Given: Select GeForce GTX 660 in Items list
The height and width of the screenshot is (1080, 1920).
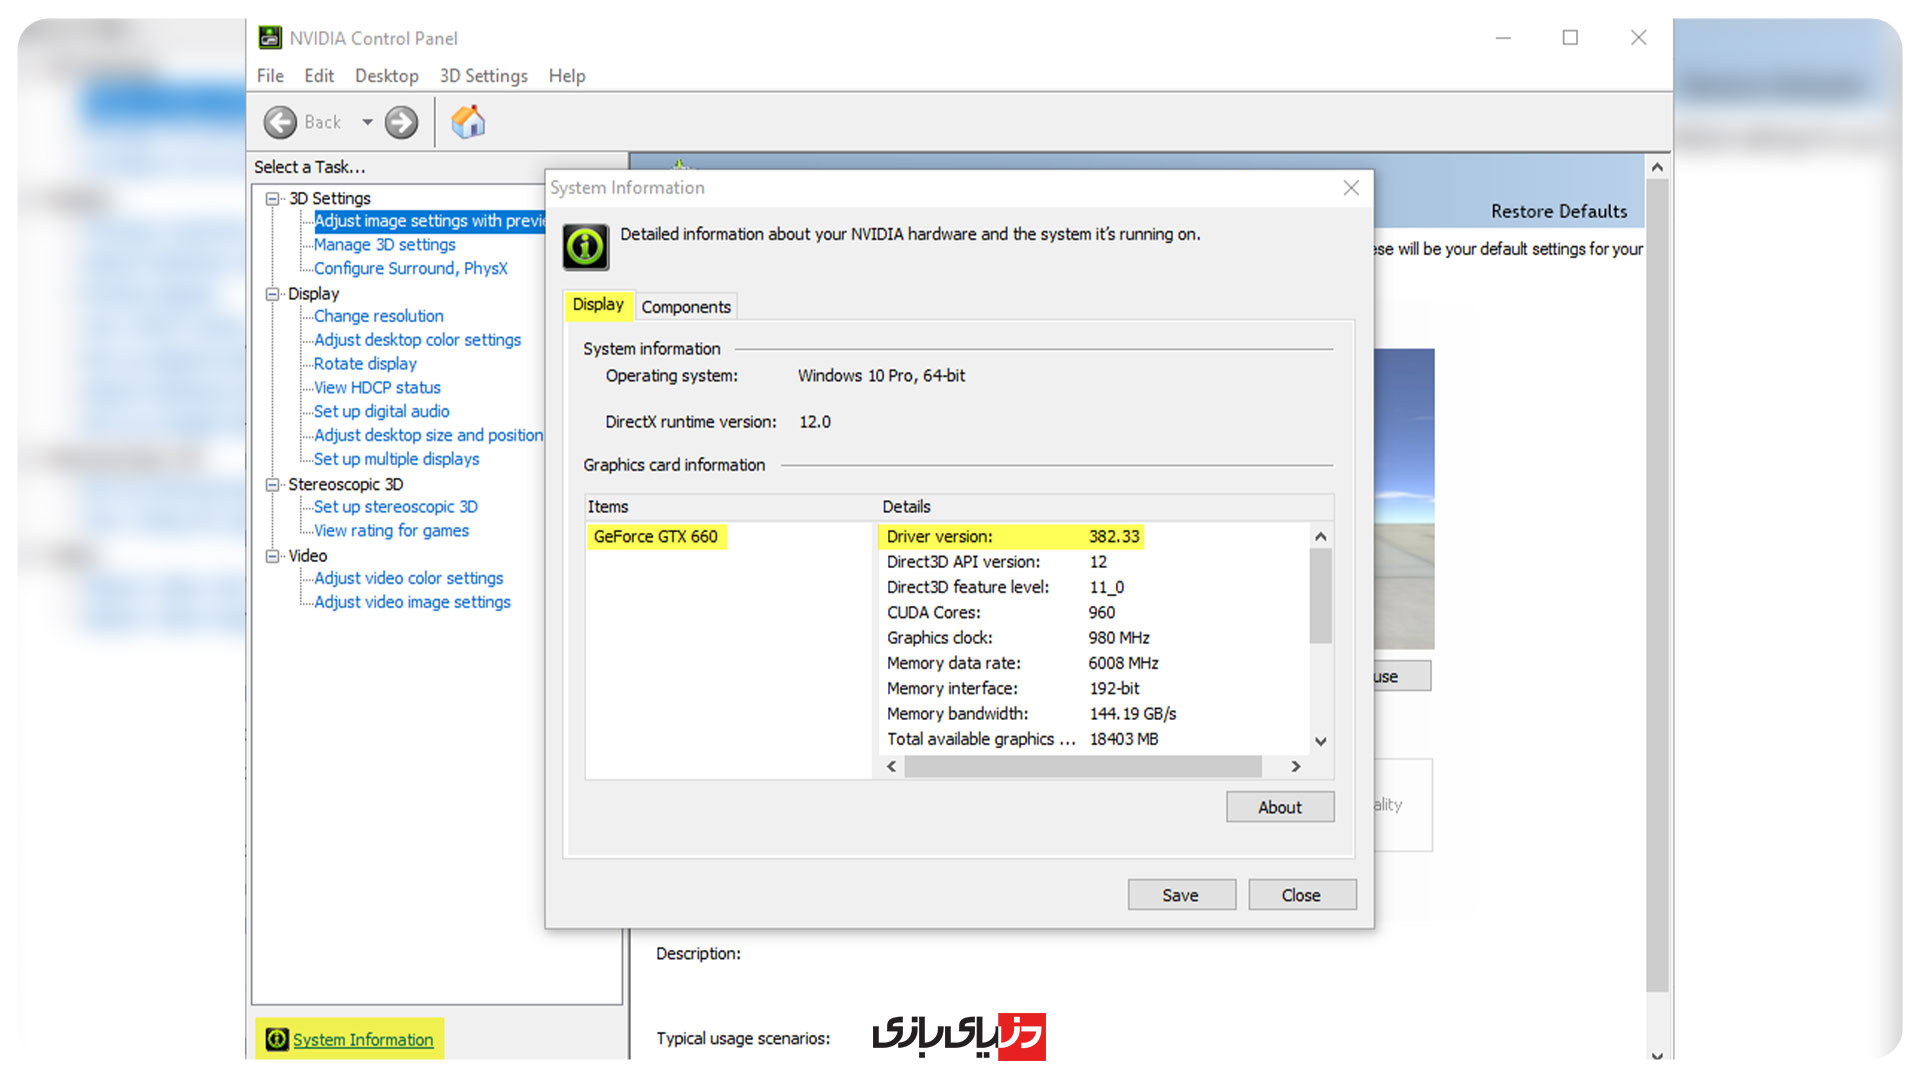Looking at the screenshot, I should coord(656,536).
